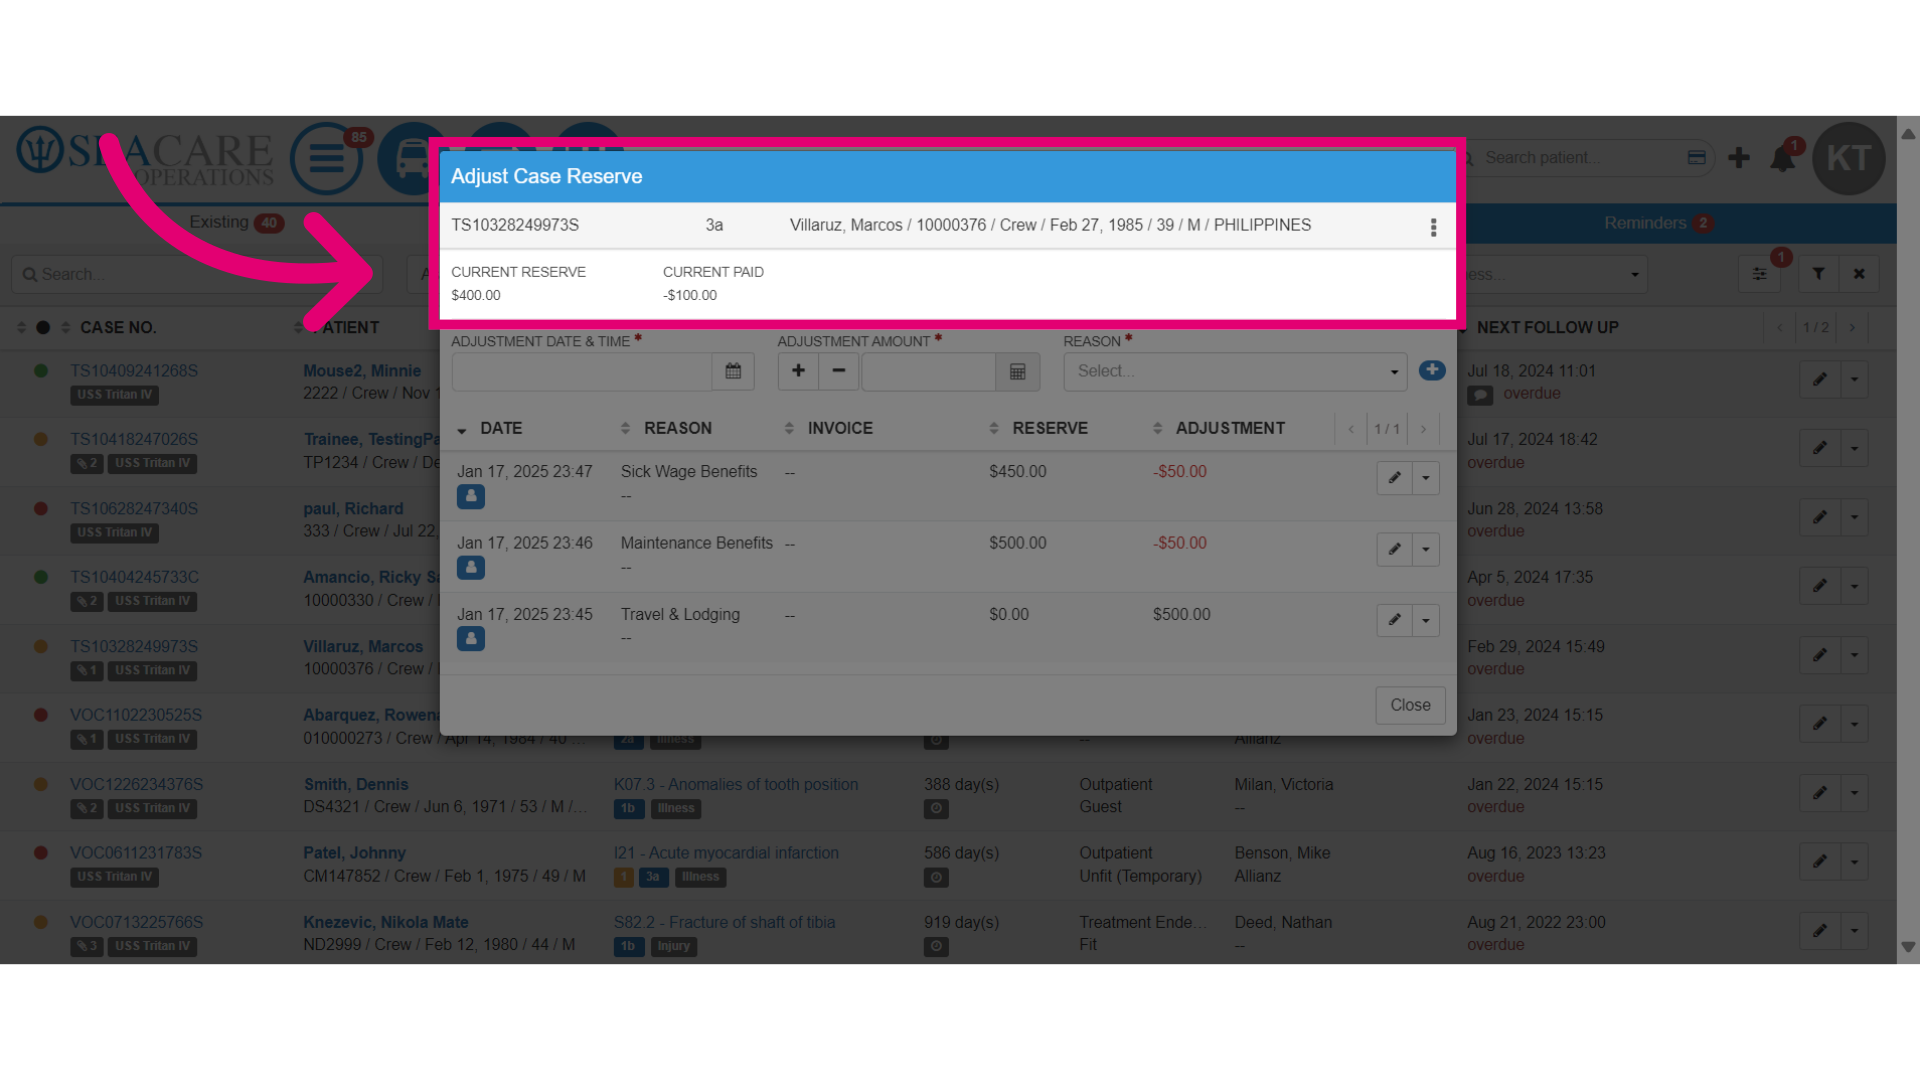
Task: Open the notifications bell
Action: click(1783, 158)
